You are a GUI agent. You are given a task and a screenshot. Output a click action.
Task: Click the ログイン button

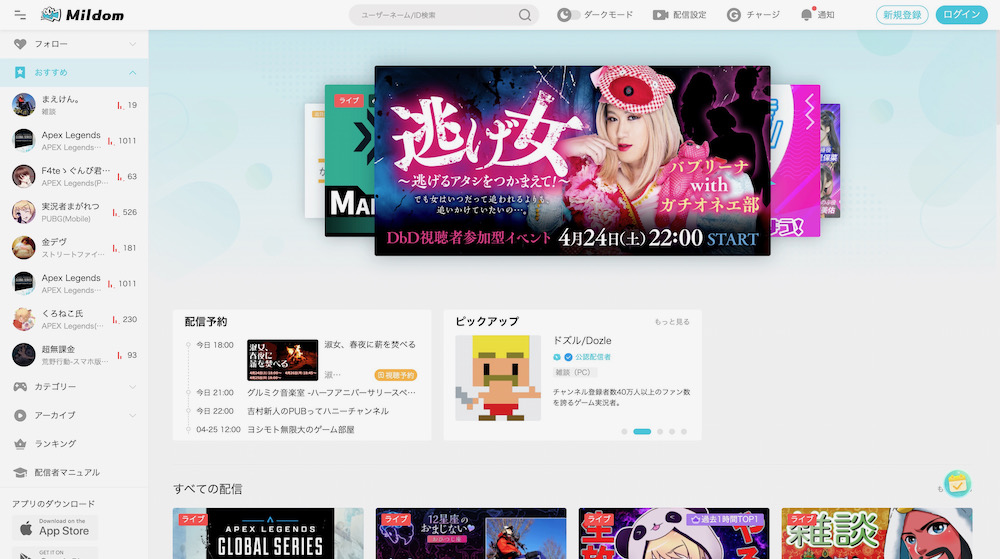pyautogui.click(x=961, y=15)
